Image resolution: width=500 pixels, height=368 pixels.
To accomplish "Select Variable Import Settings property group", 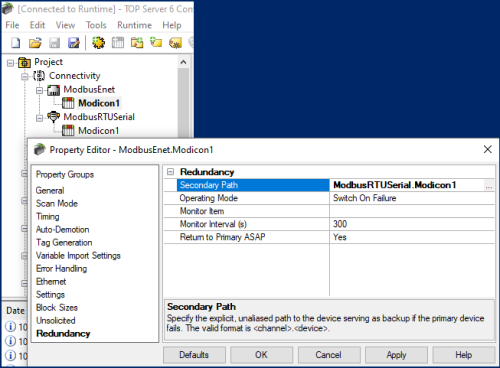I will 78,256.
